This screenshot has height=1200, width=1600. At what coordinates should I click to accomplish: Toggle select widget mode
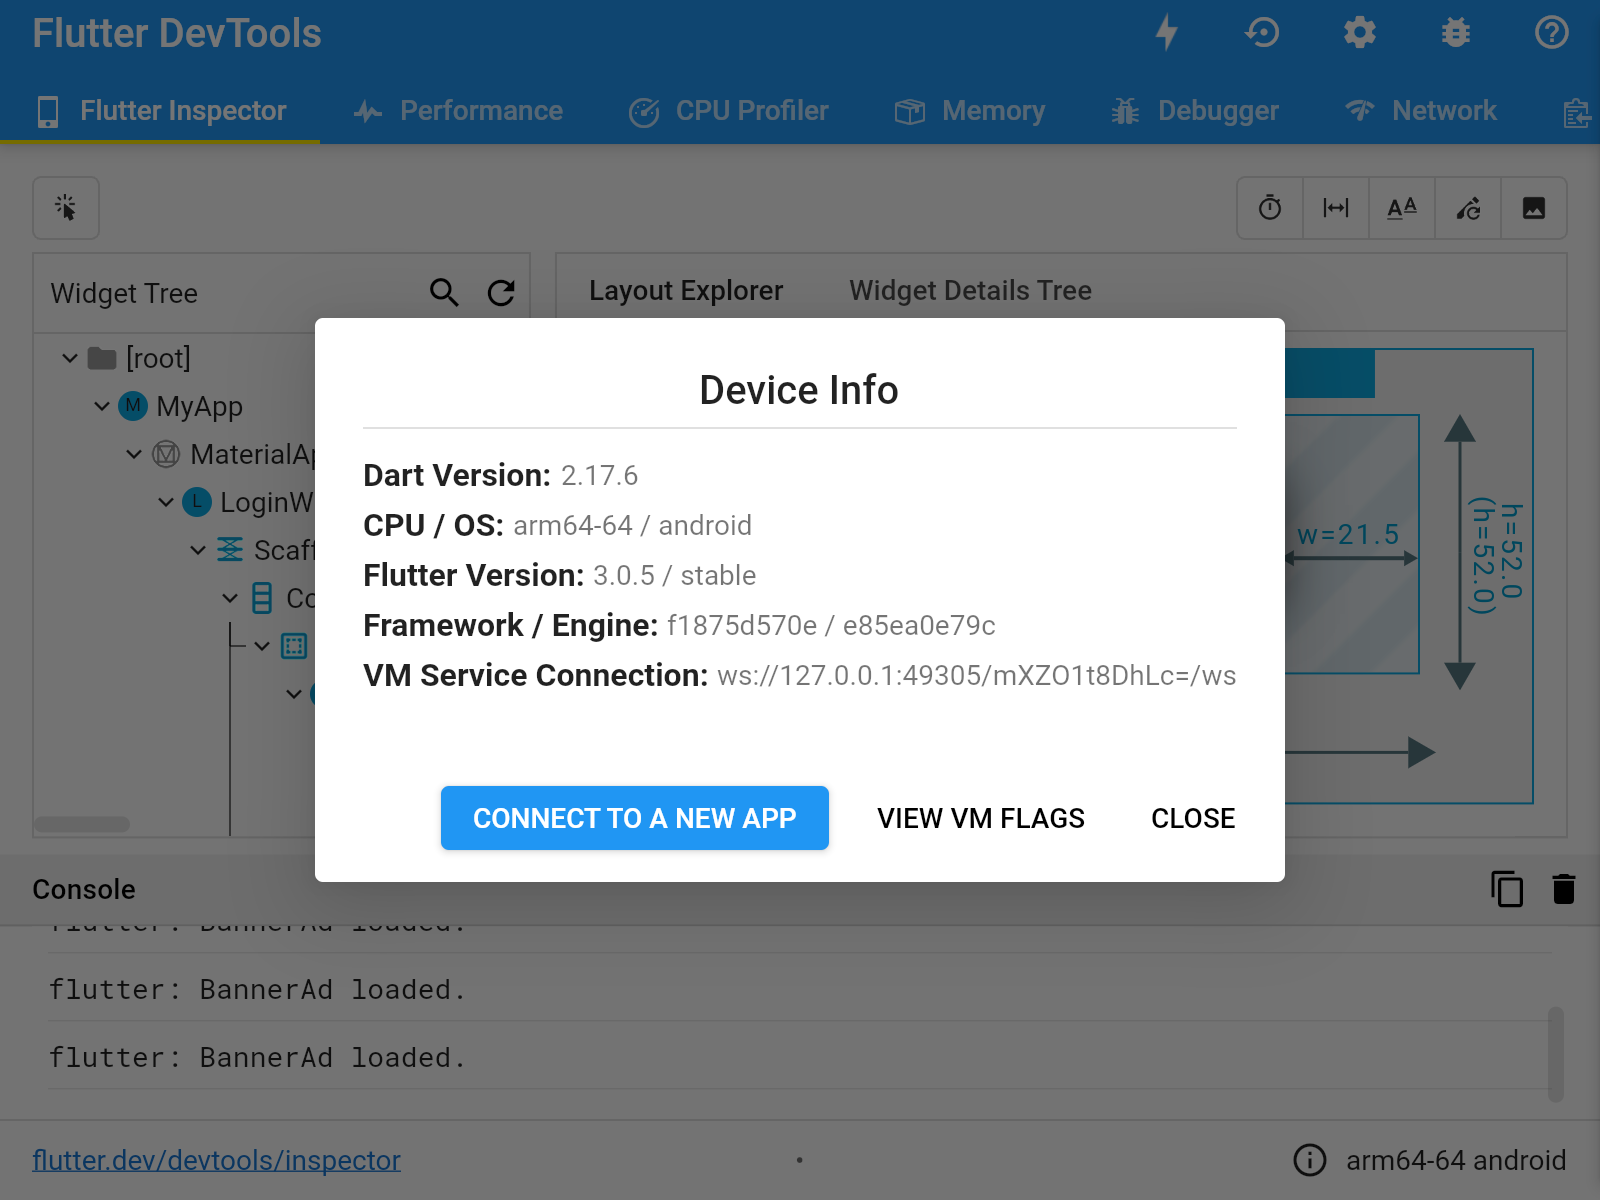click(x=66, y=208)
